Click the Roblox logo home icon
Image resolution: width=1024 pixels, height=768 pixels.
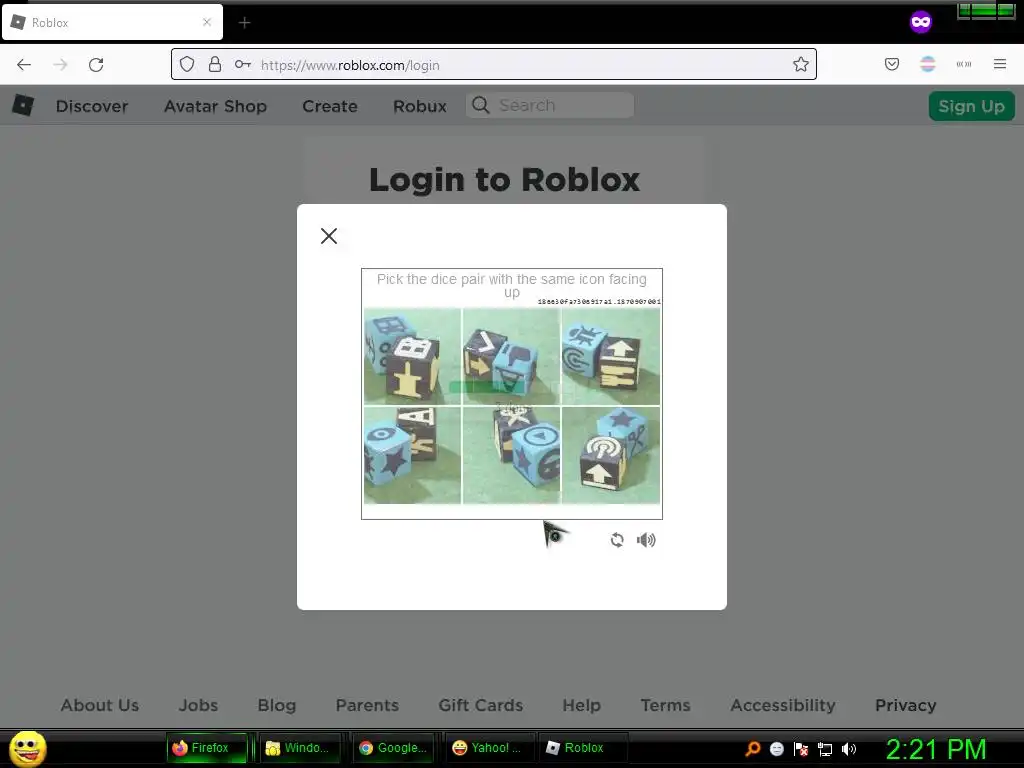(24, 105)
